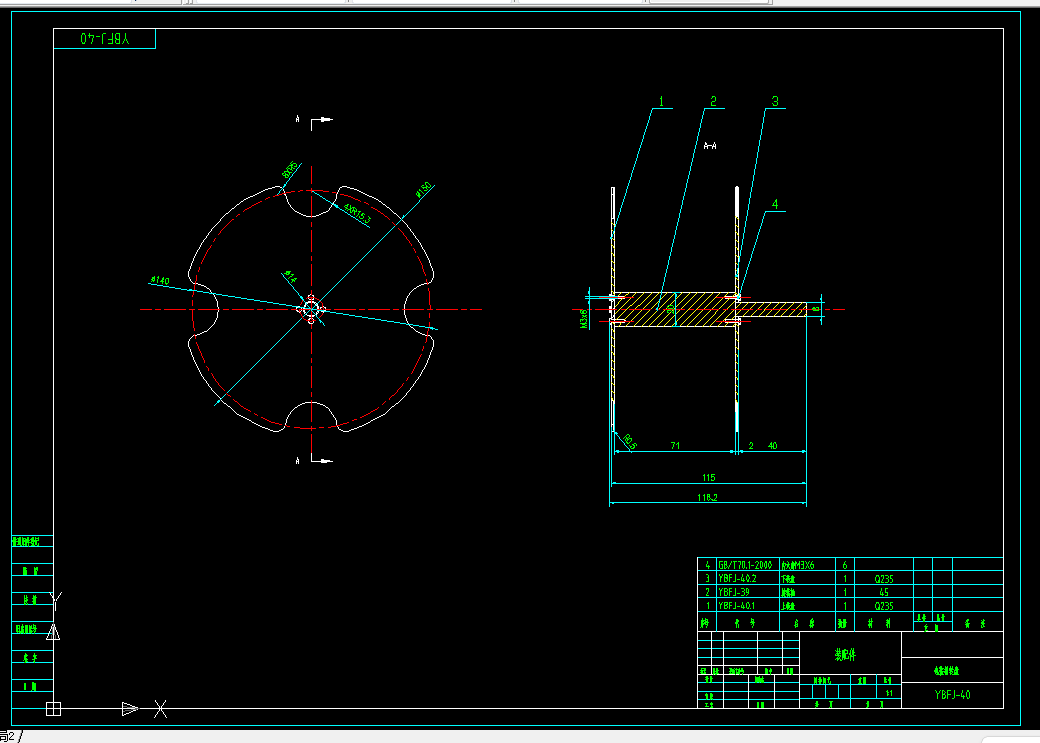Image resolution: width=1040 pixels, height=743 pixels.
Task: Select YBFJ-40 drawing number in title block
Action: (952, 695)
